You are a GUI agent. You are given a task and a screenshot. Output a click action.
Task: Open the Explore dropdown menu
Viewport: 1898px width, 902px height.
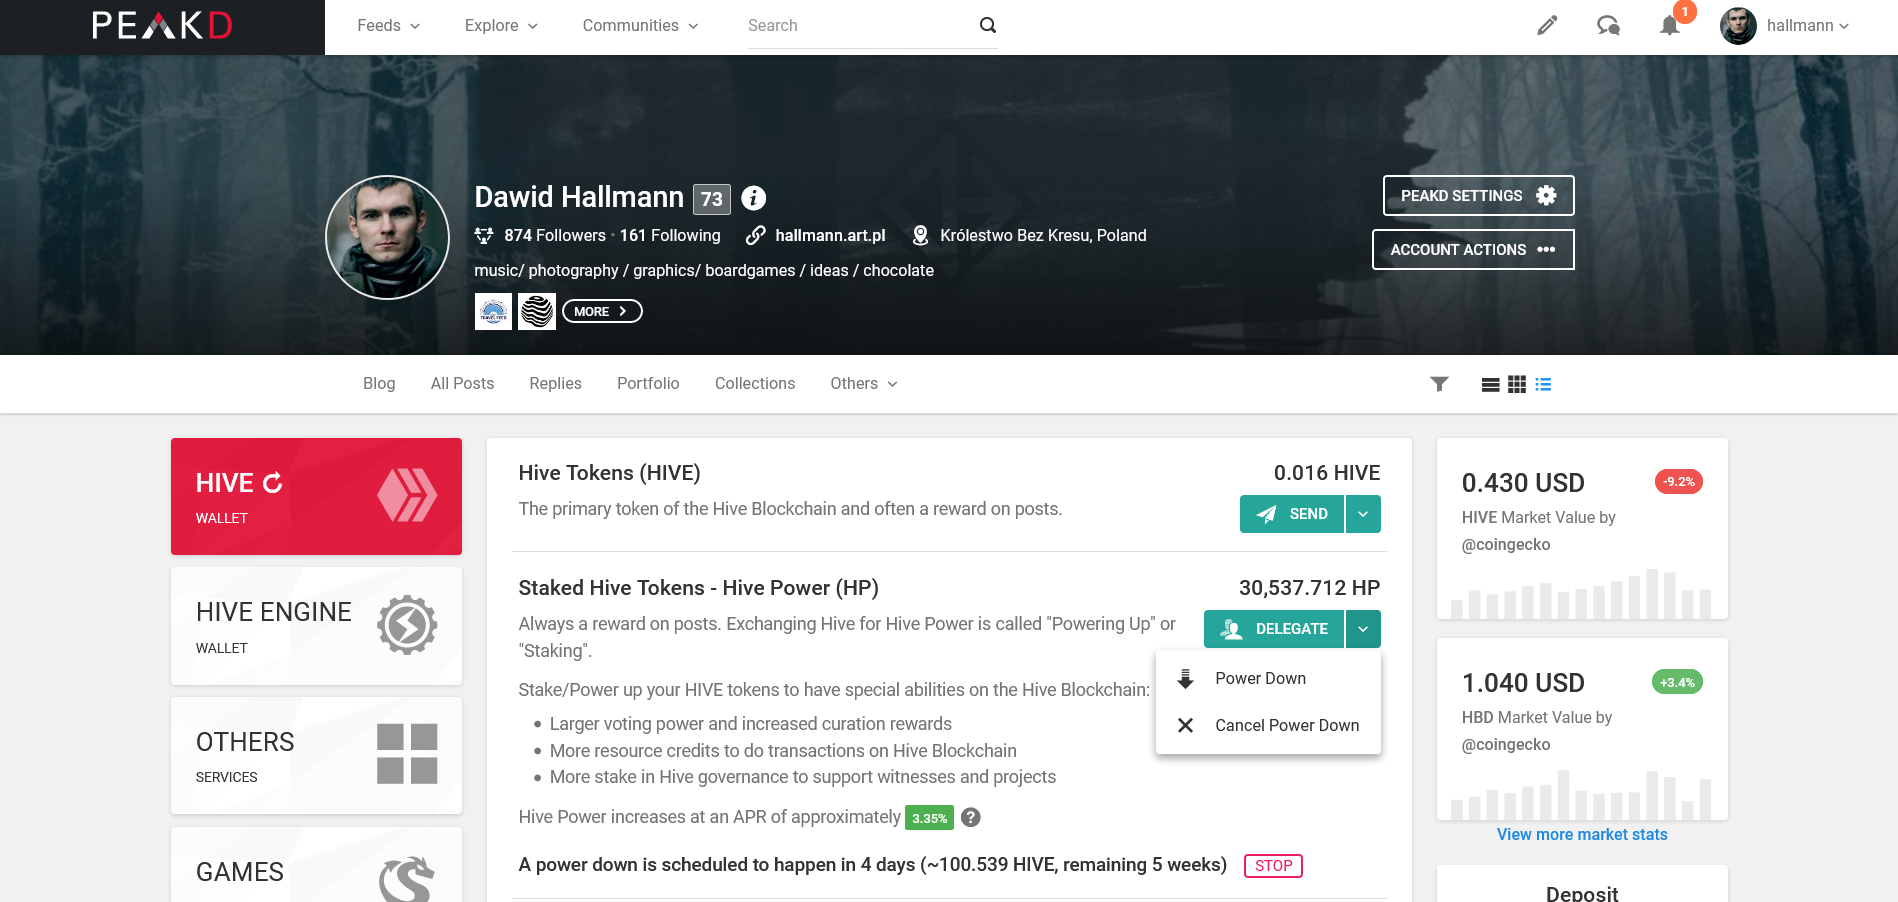pos(501,26)
